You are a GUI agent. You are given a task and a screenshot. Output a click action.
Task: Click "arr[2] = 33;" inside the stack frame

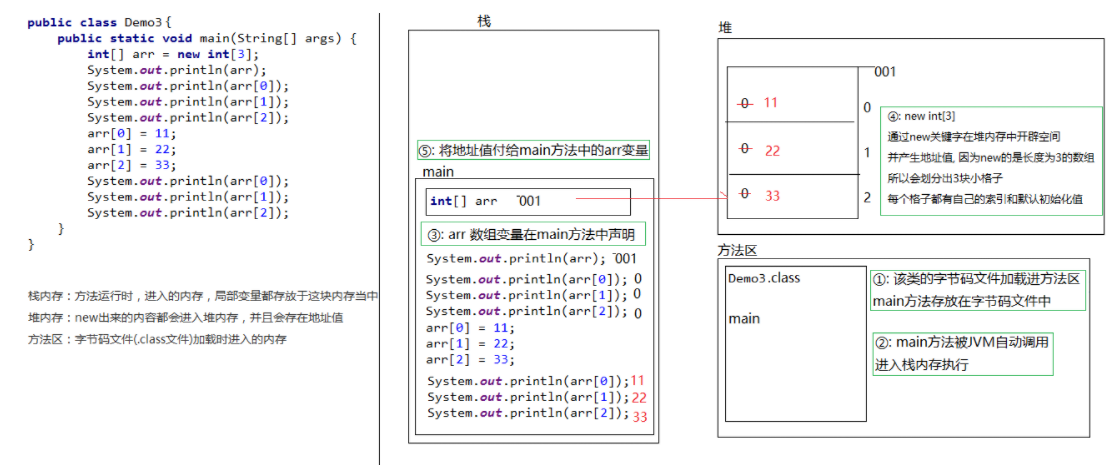(470, 359)
